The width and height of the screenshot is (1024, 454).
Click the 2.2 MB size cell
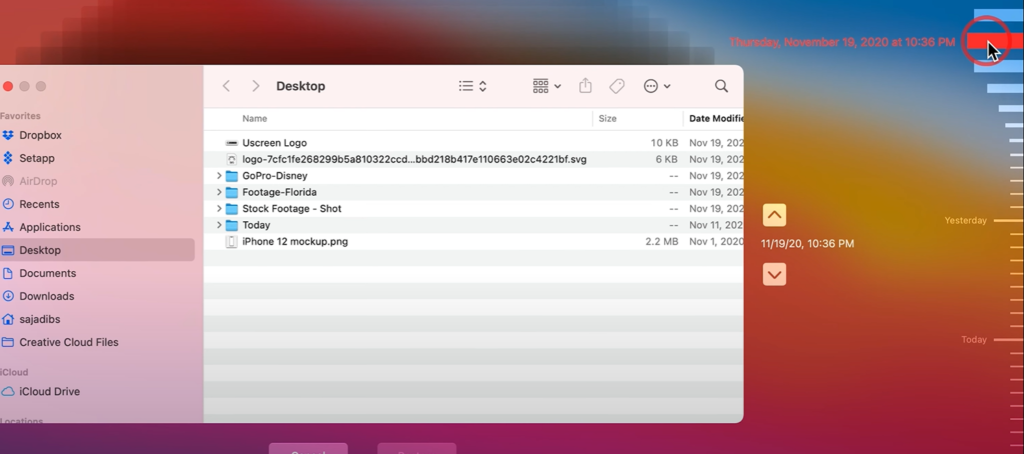pos(662,242)
